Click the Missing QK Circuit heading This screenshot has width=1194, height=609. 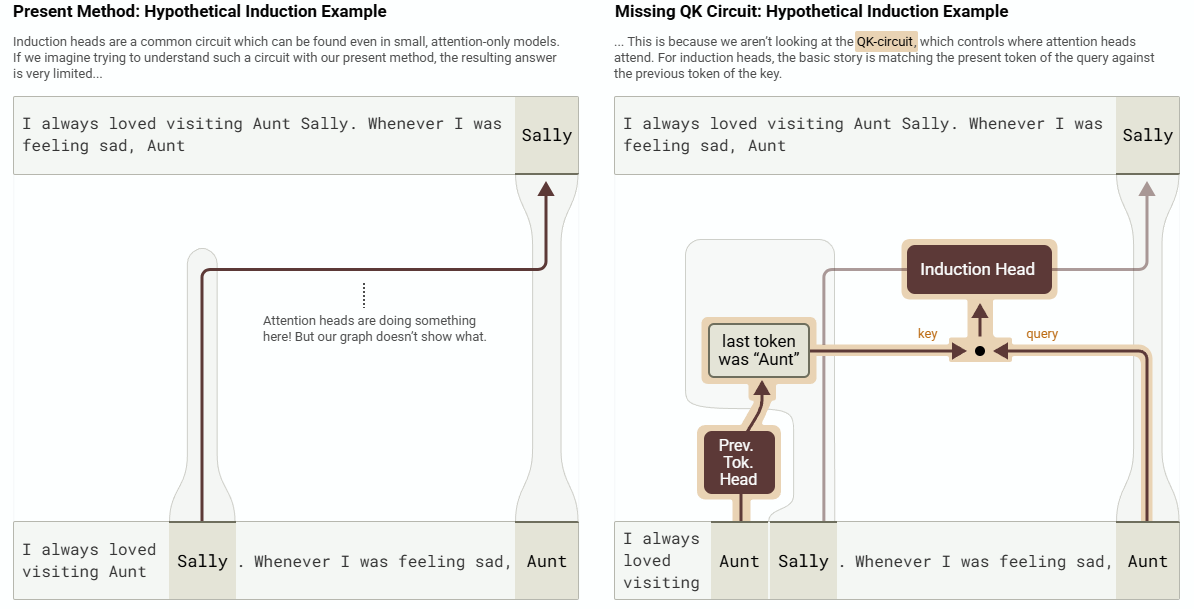pos(811,11)
